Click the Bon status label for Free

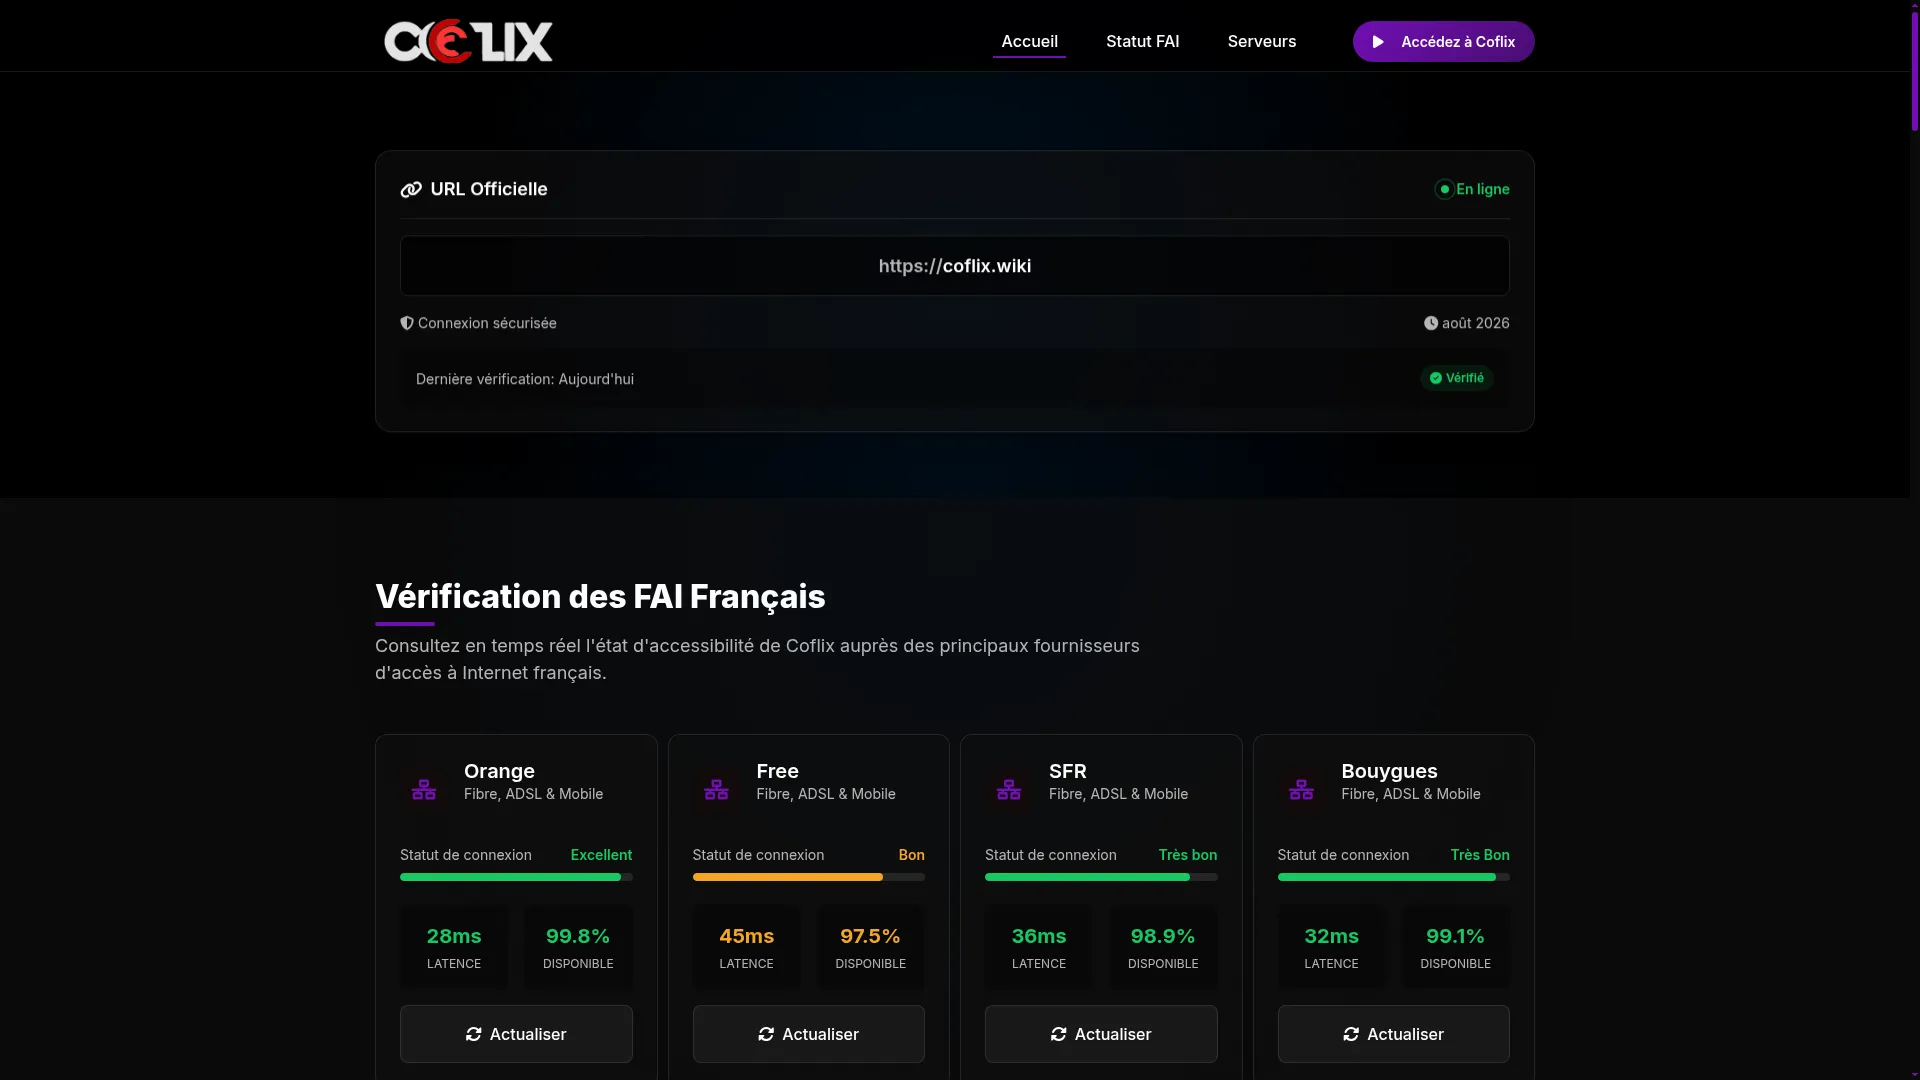[x=911, y=855]
